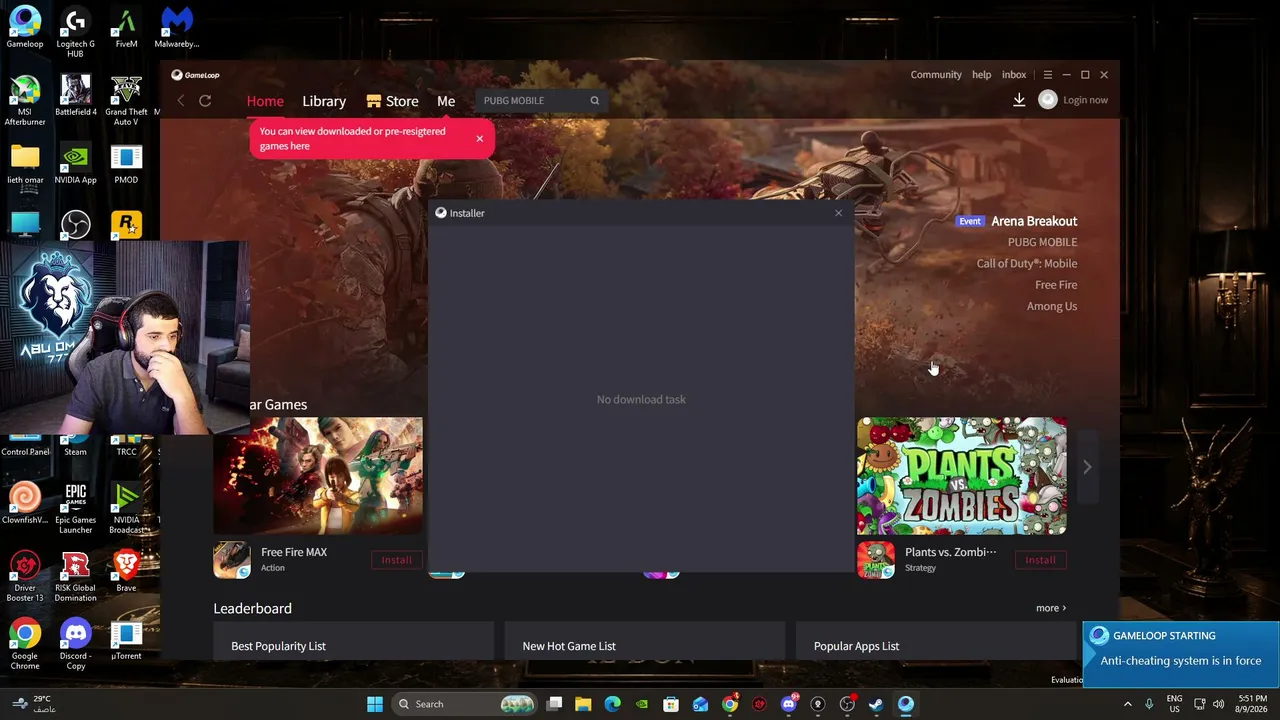Open the GameLoop downloads icon
The width and height of the screenshot is (1280, 720).
point(1019,100)
